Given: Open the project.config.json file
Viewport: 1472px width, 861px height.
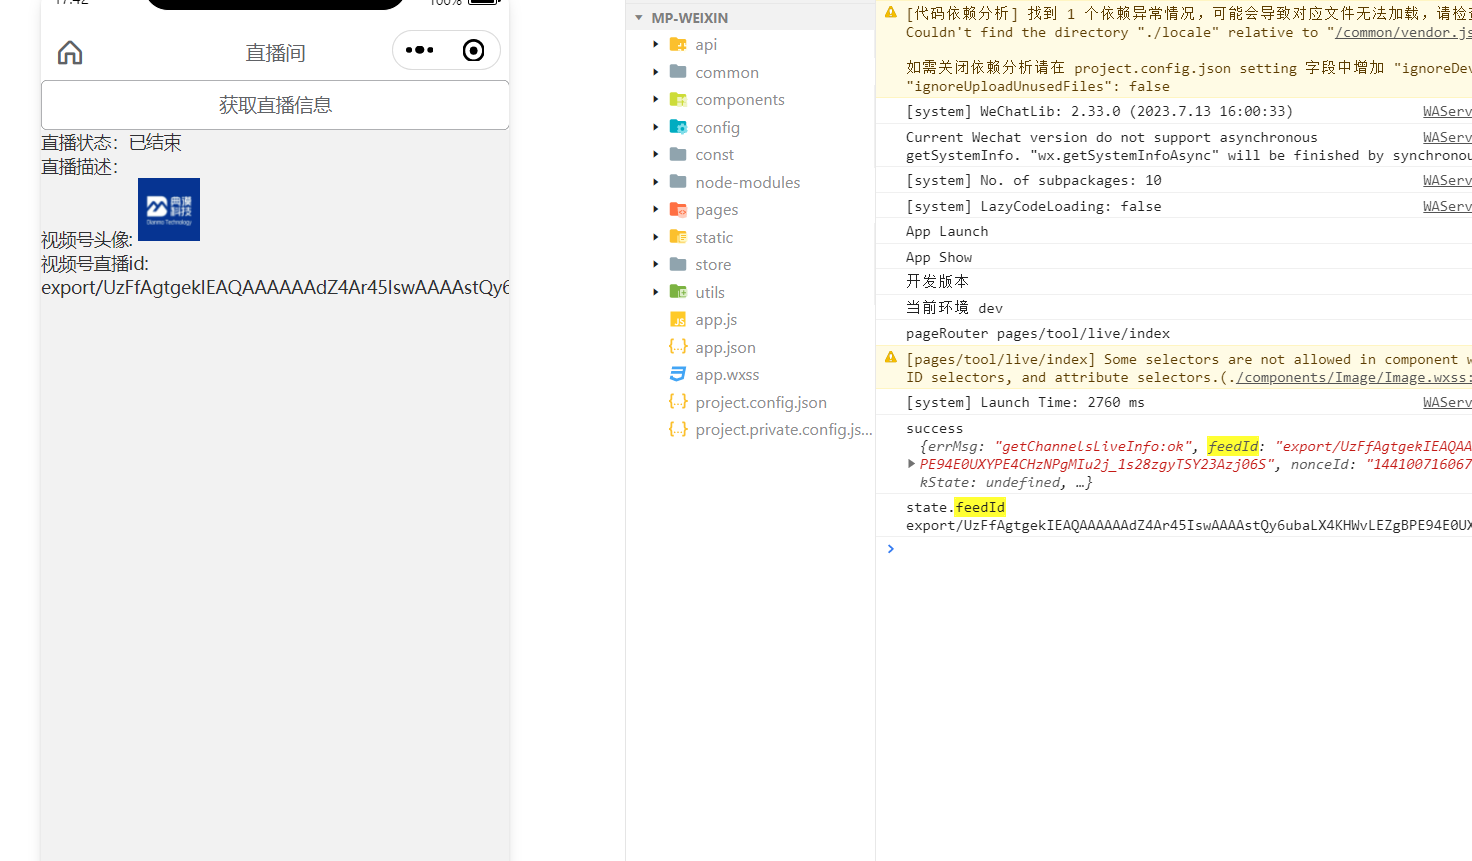Looking at the screenshot, I should tap(761, 402).
